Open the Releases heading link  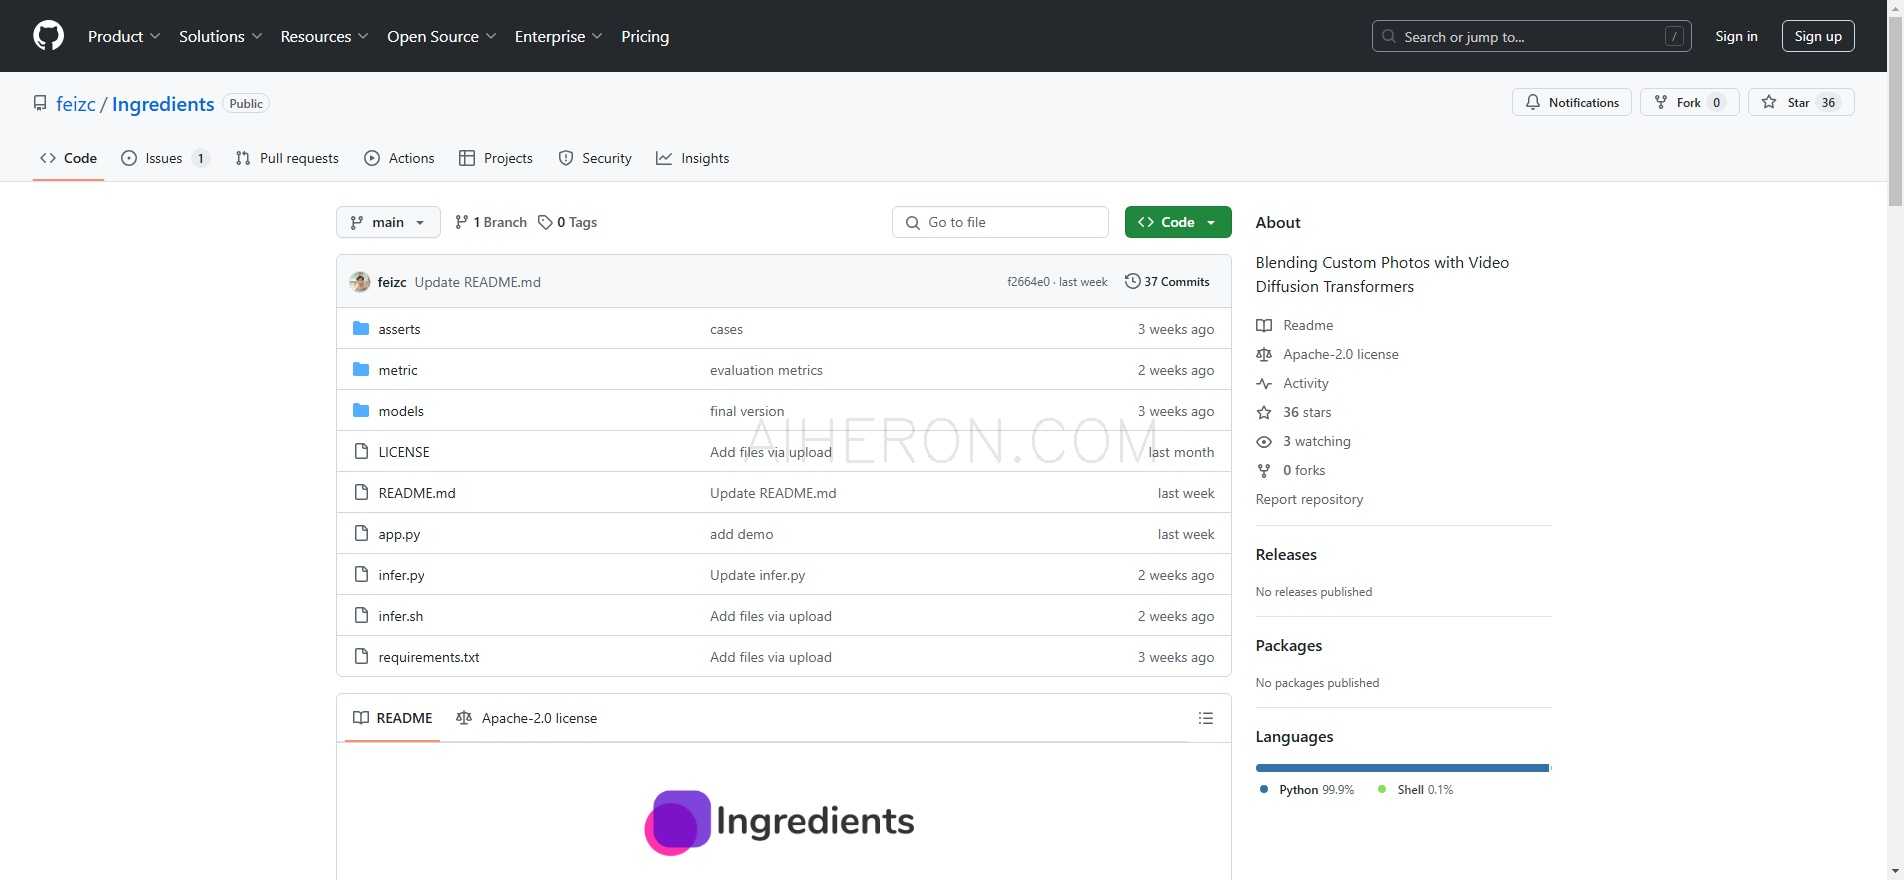point(1286,554)
